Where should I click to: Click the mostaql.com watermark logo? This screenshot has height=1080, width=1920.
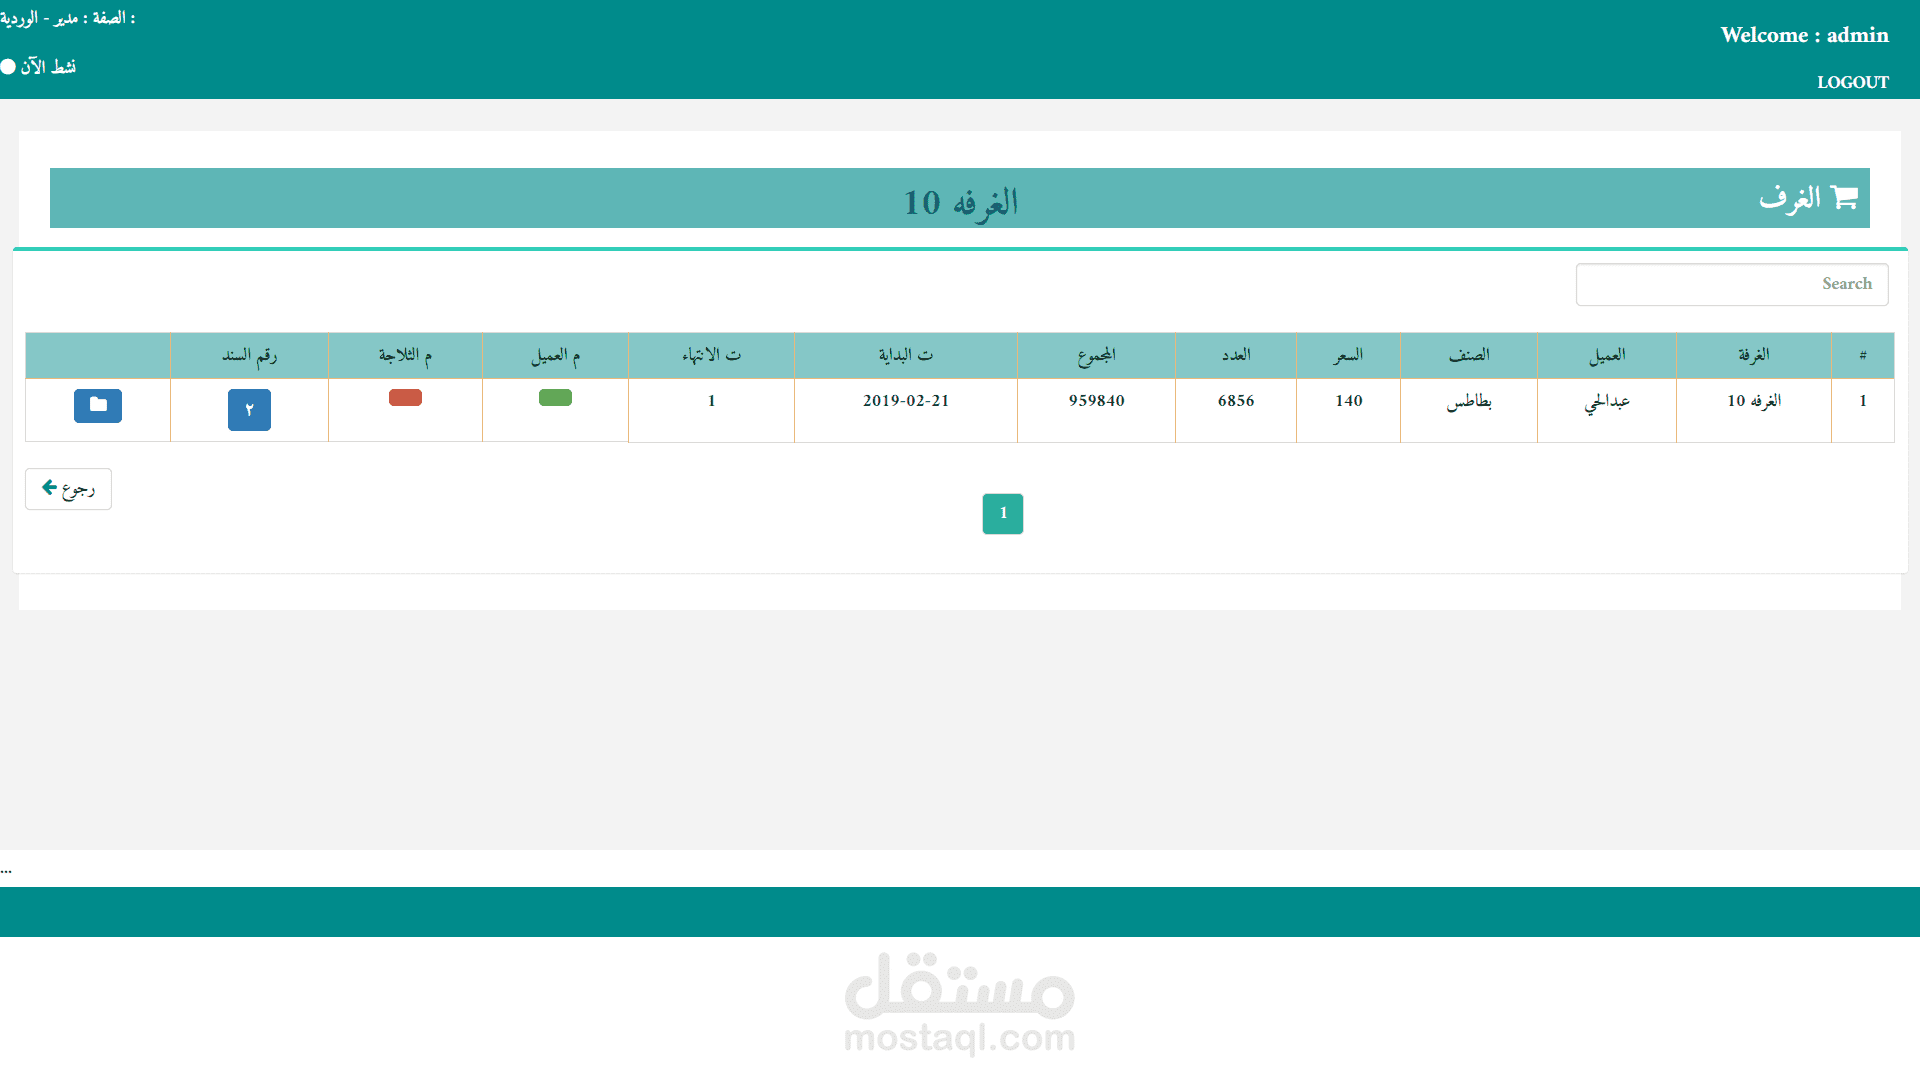[960, 1003]
